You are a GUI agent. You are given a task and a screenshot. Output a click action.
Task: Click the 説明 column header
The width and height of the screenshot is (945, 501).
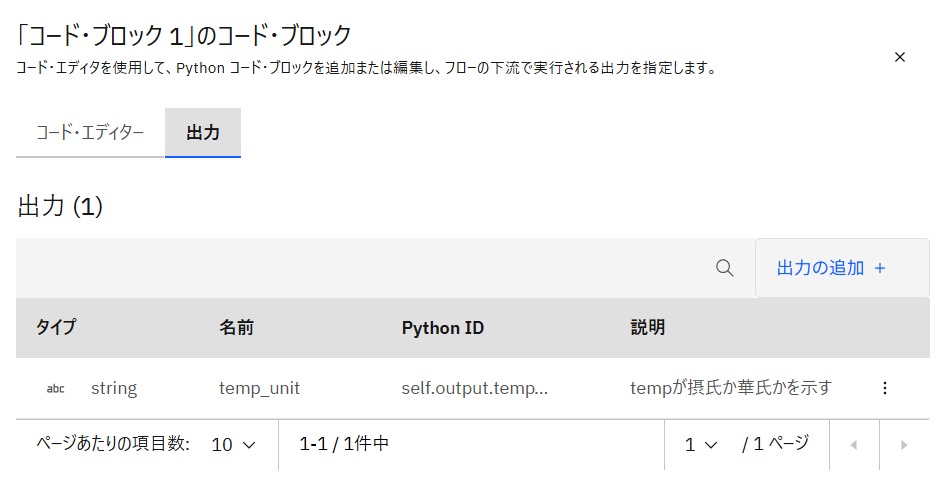point(648,328)
